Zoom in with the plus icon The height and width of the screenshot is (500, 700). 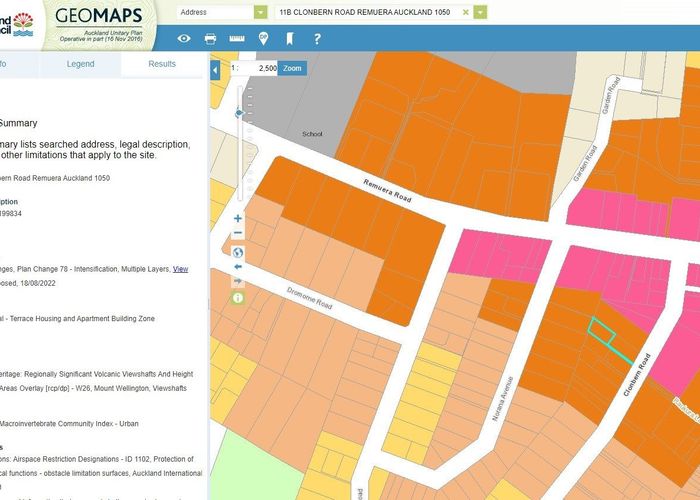[x=238, y=218]
